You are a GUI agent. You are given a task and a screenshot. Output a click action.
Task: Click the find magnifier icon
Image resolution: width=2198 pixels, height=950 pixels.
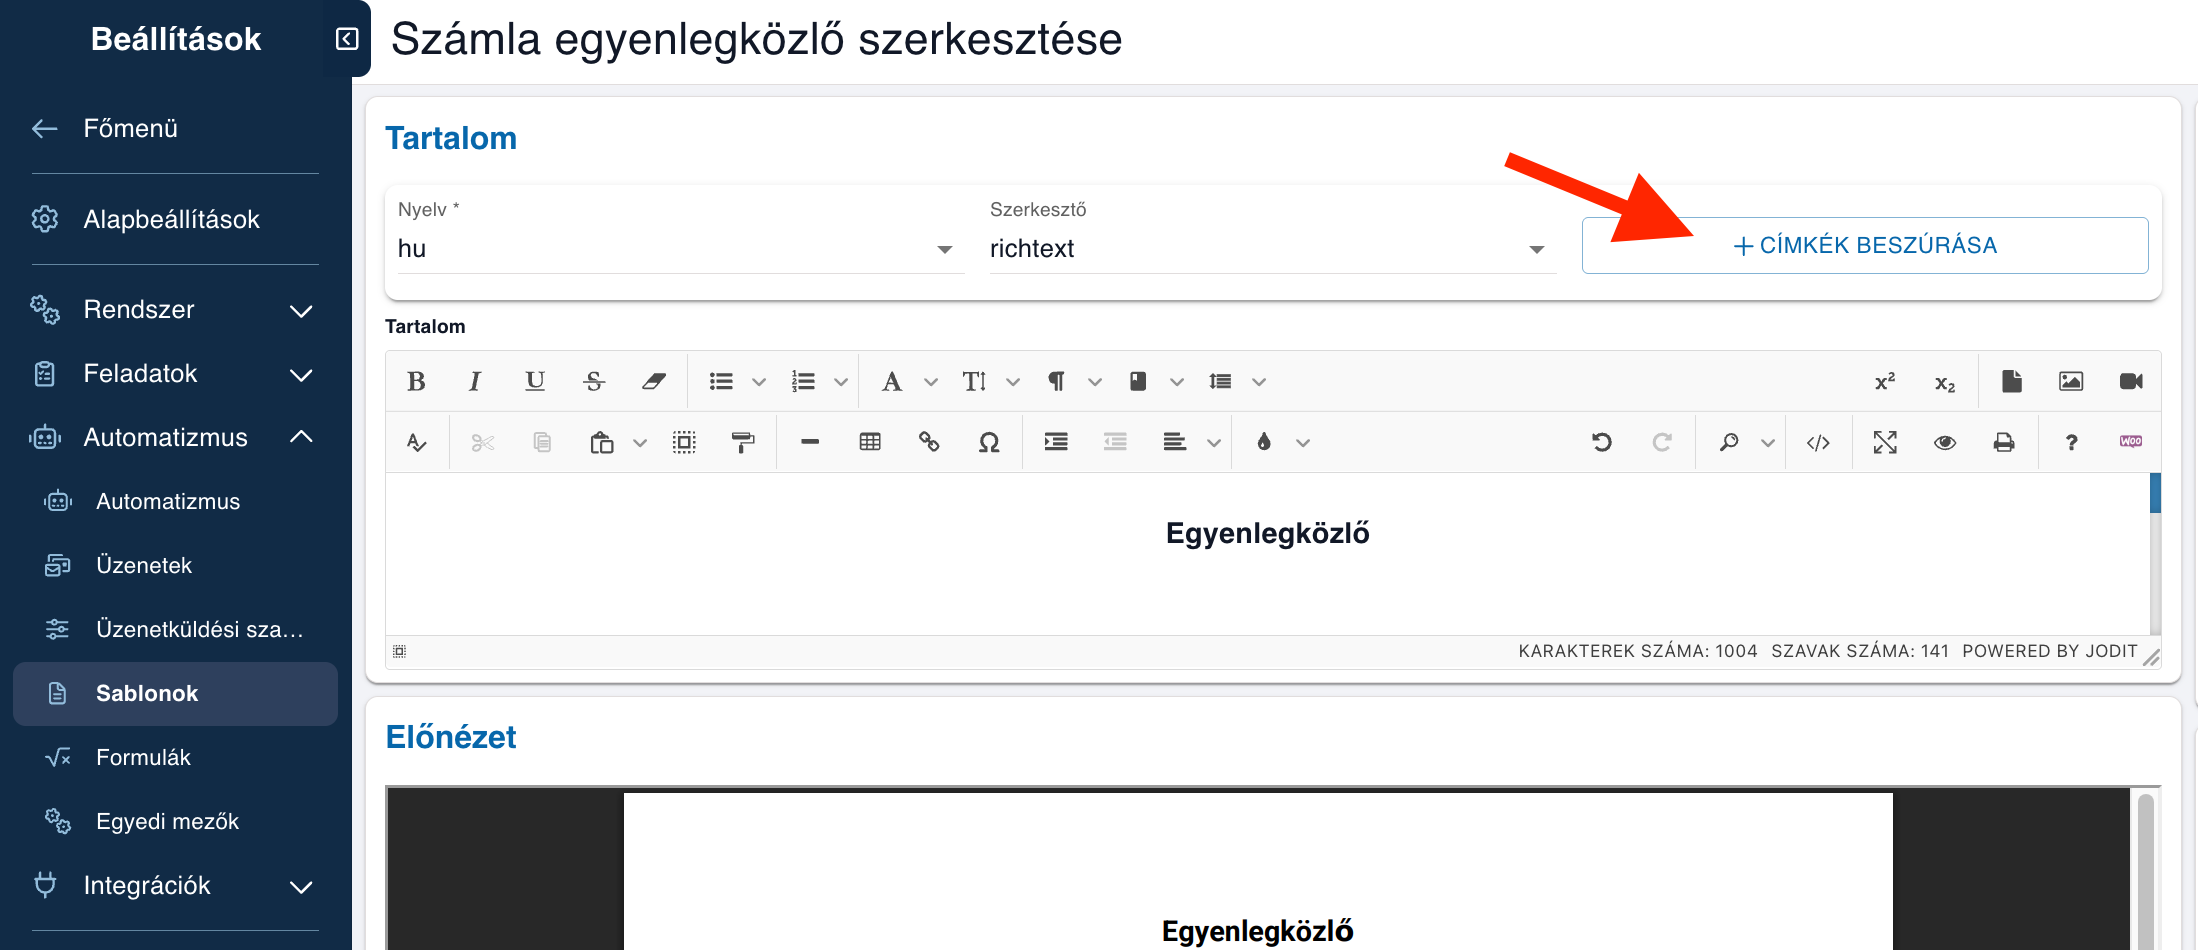[x=1729, y=442]
